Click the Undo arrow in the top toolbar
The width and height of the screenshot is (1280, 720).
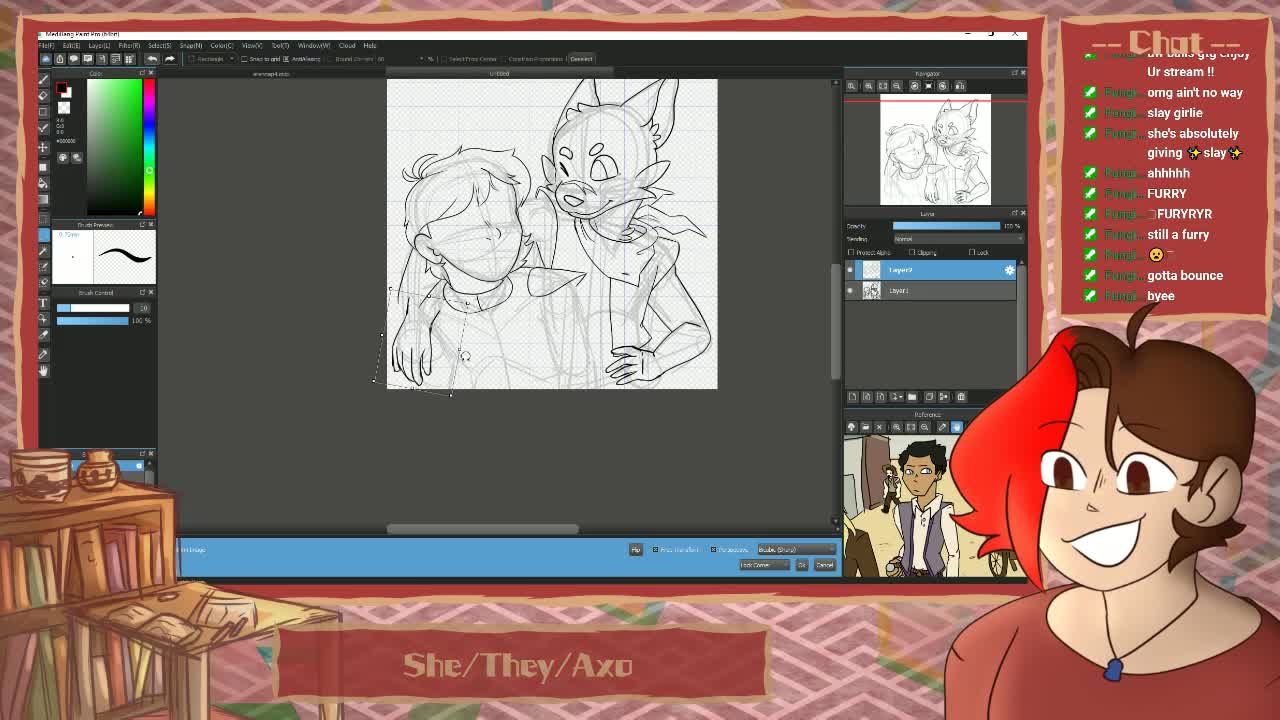(152, 59)
